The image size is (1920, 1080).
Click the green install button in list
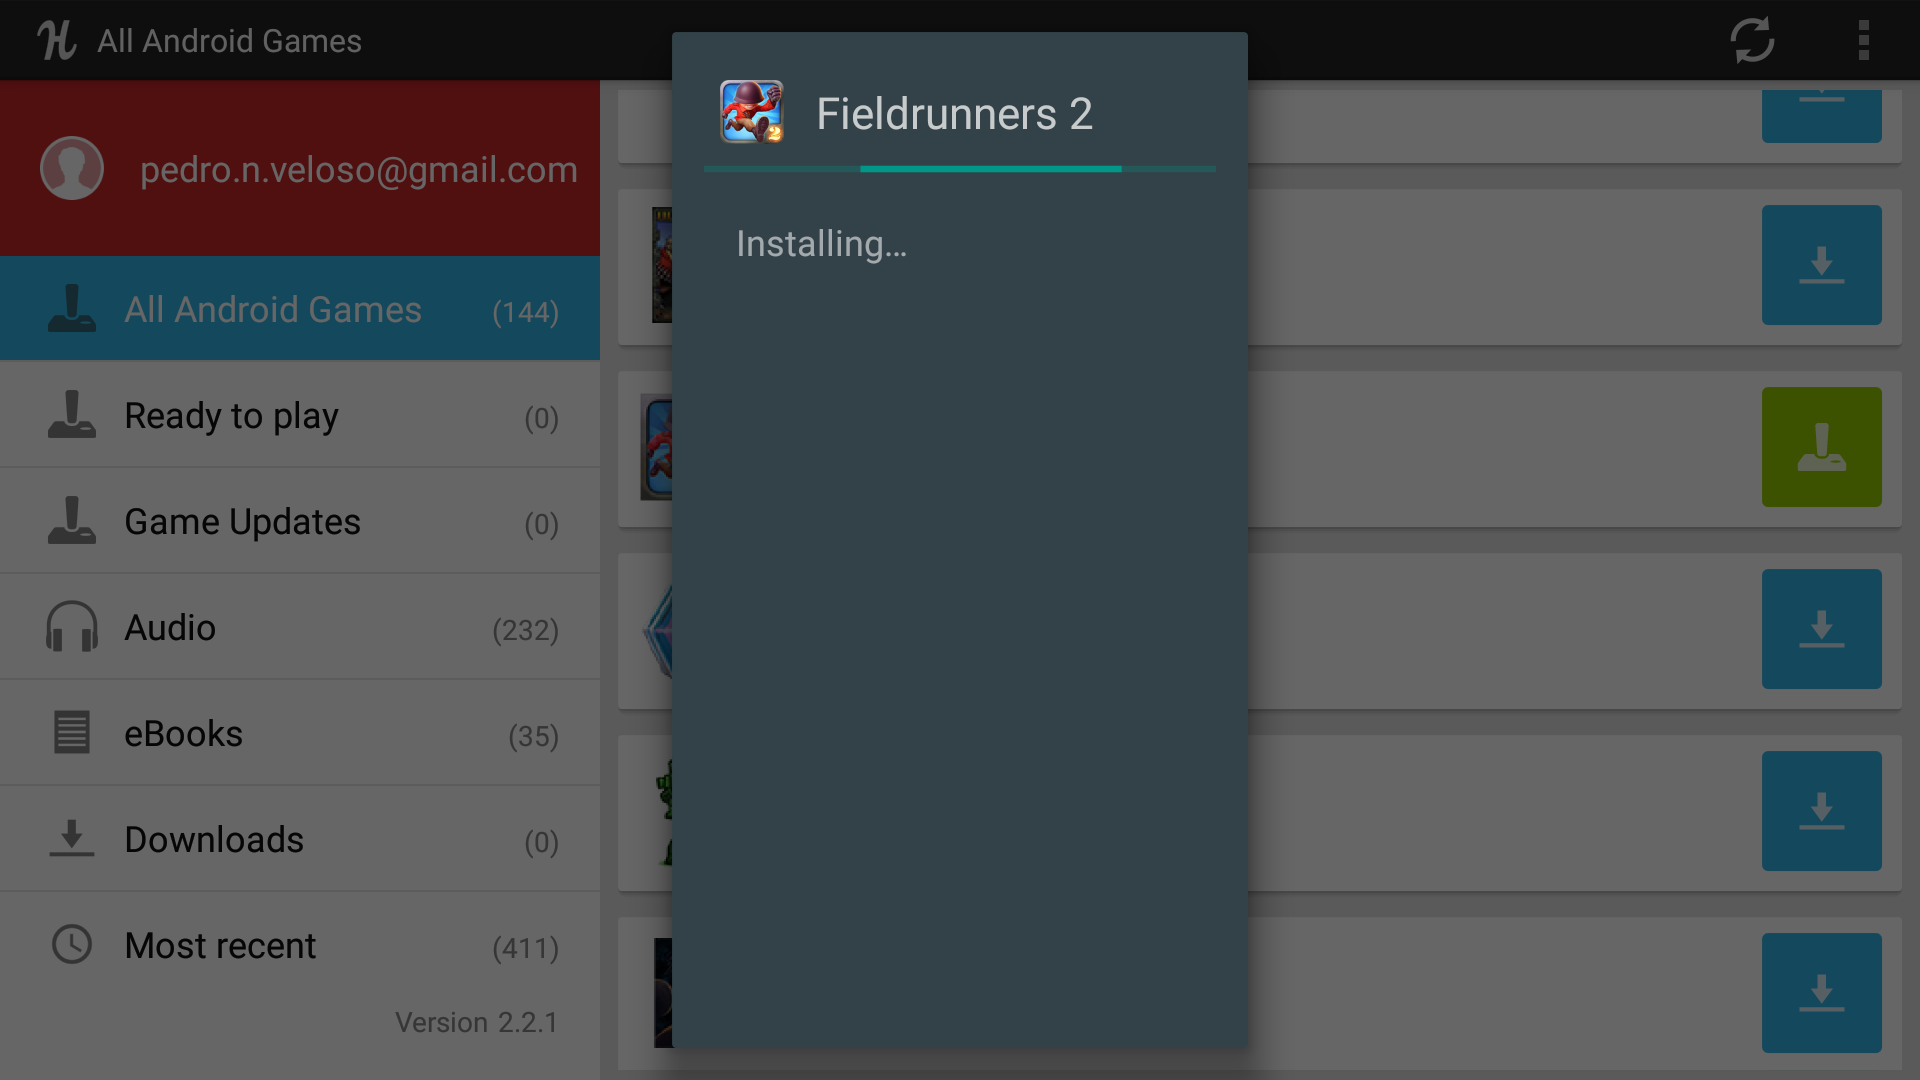coord(1822,444)
